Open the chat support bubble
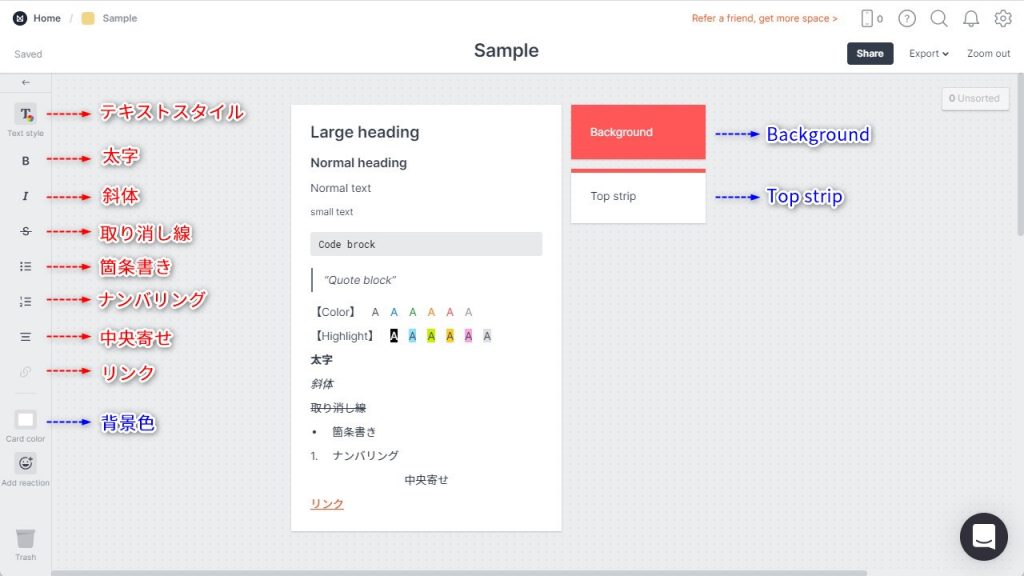1024x576 pixels. coord(984,537)
